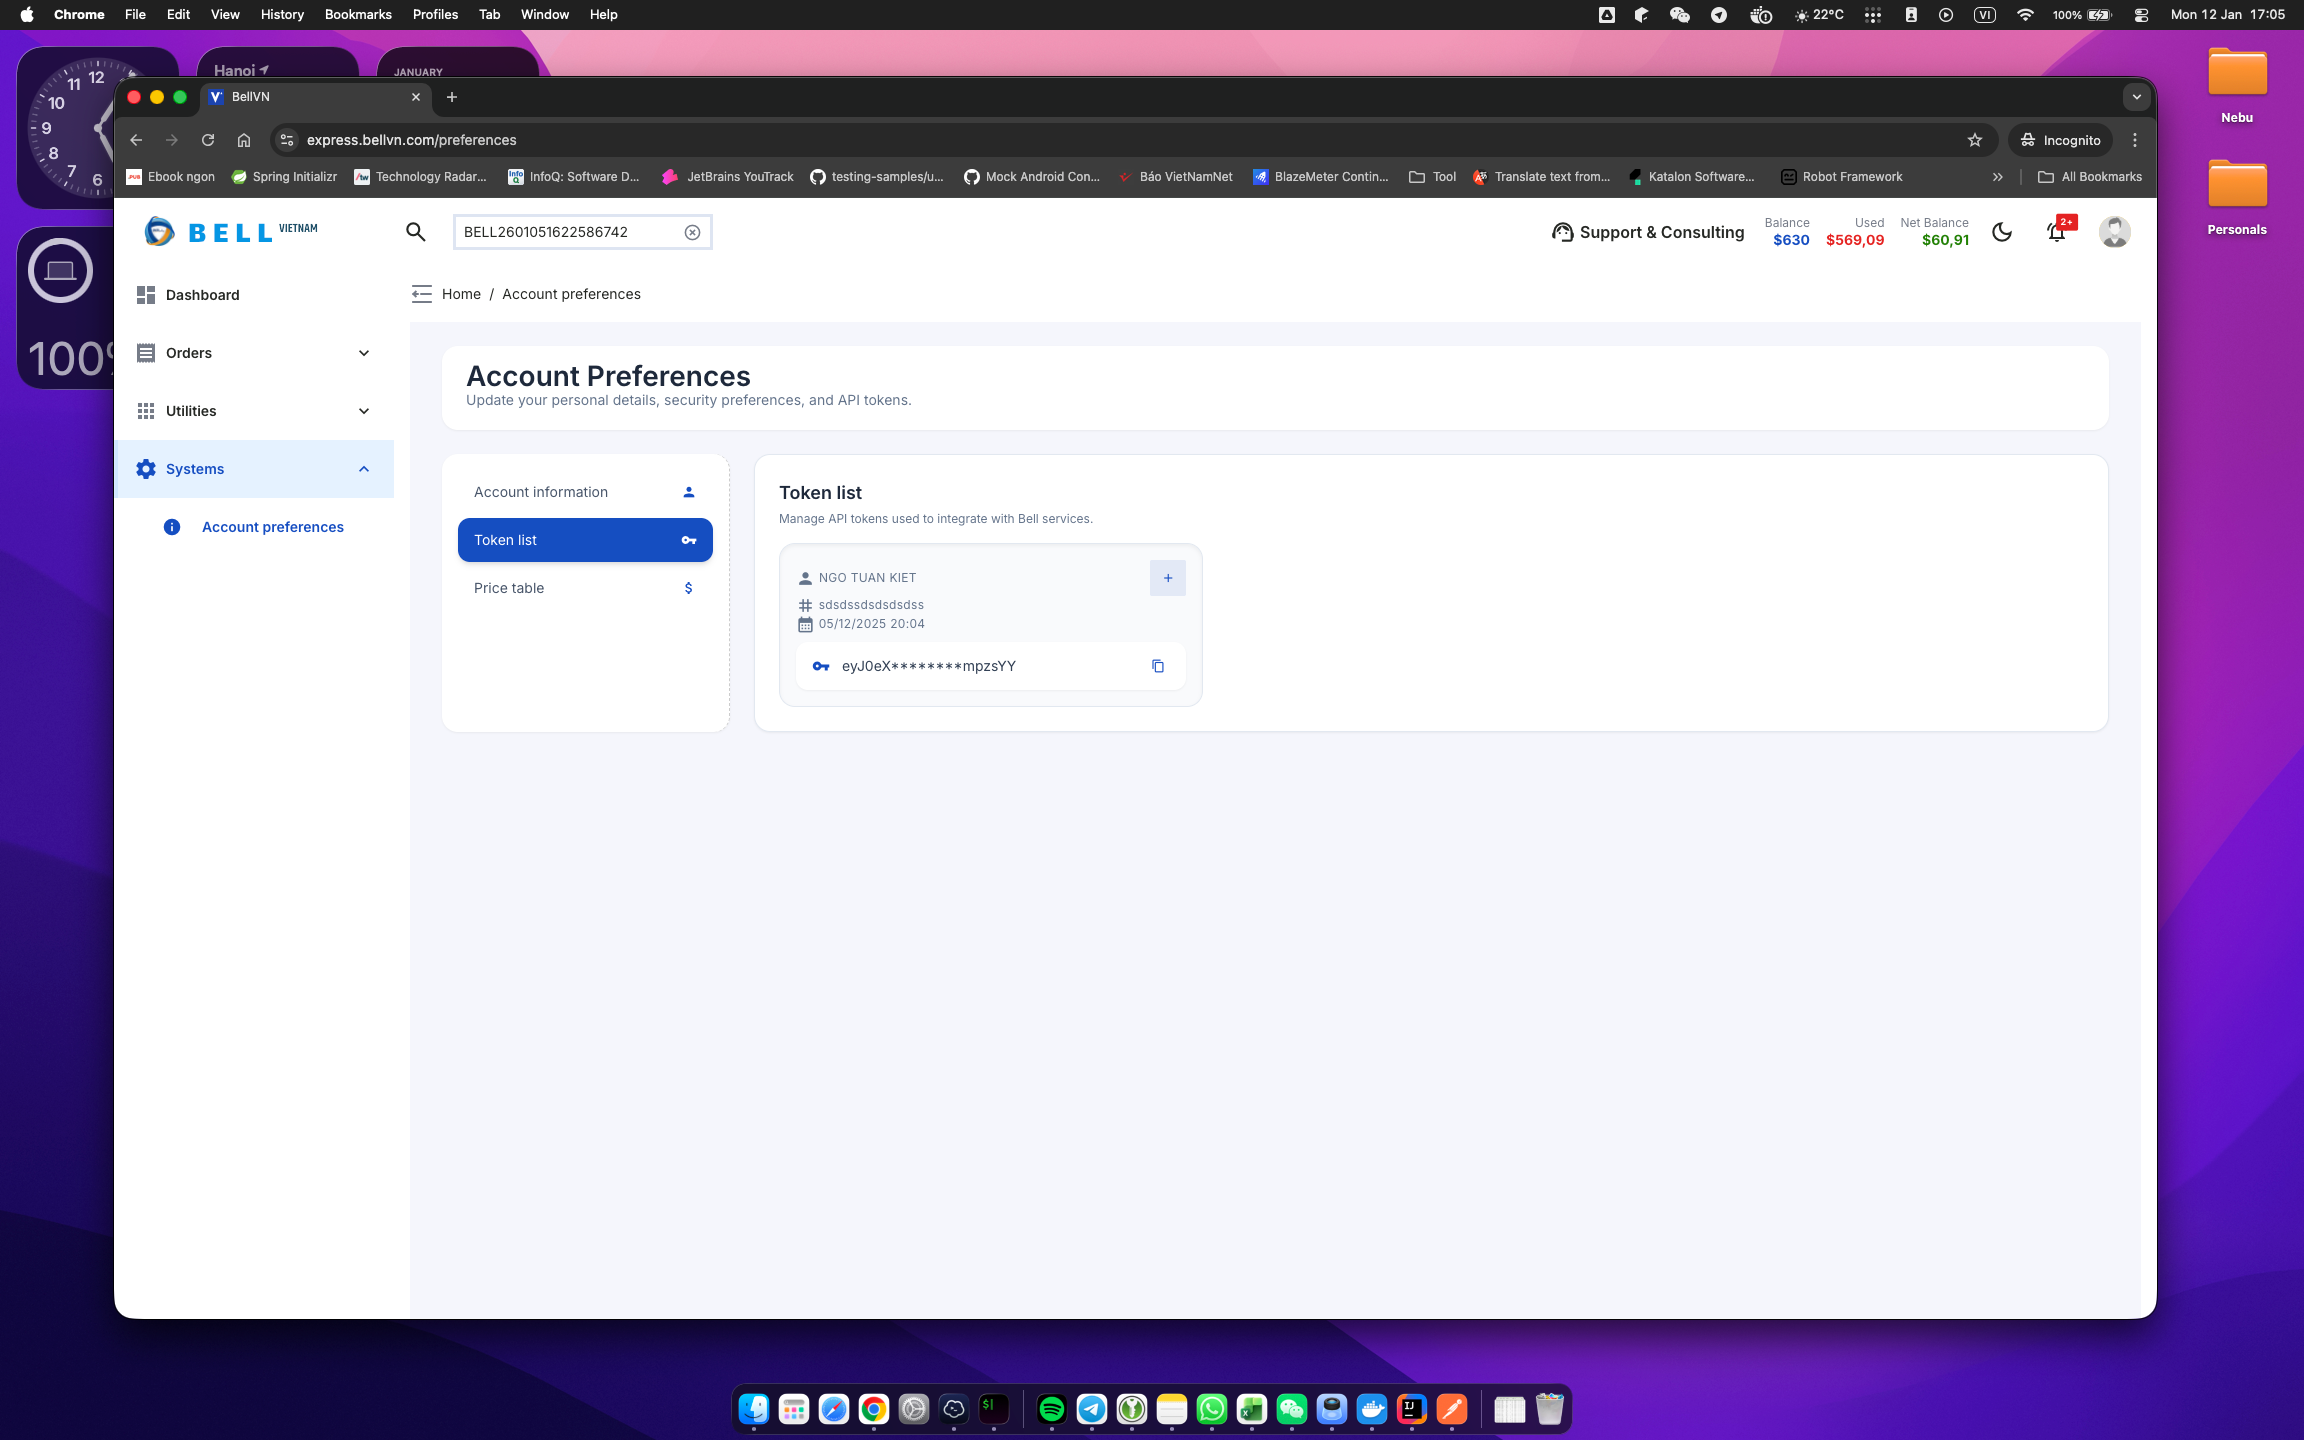Collapse the Systems section

tap(363, 469)
